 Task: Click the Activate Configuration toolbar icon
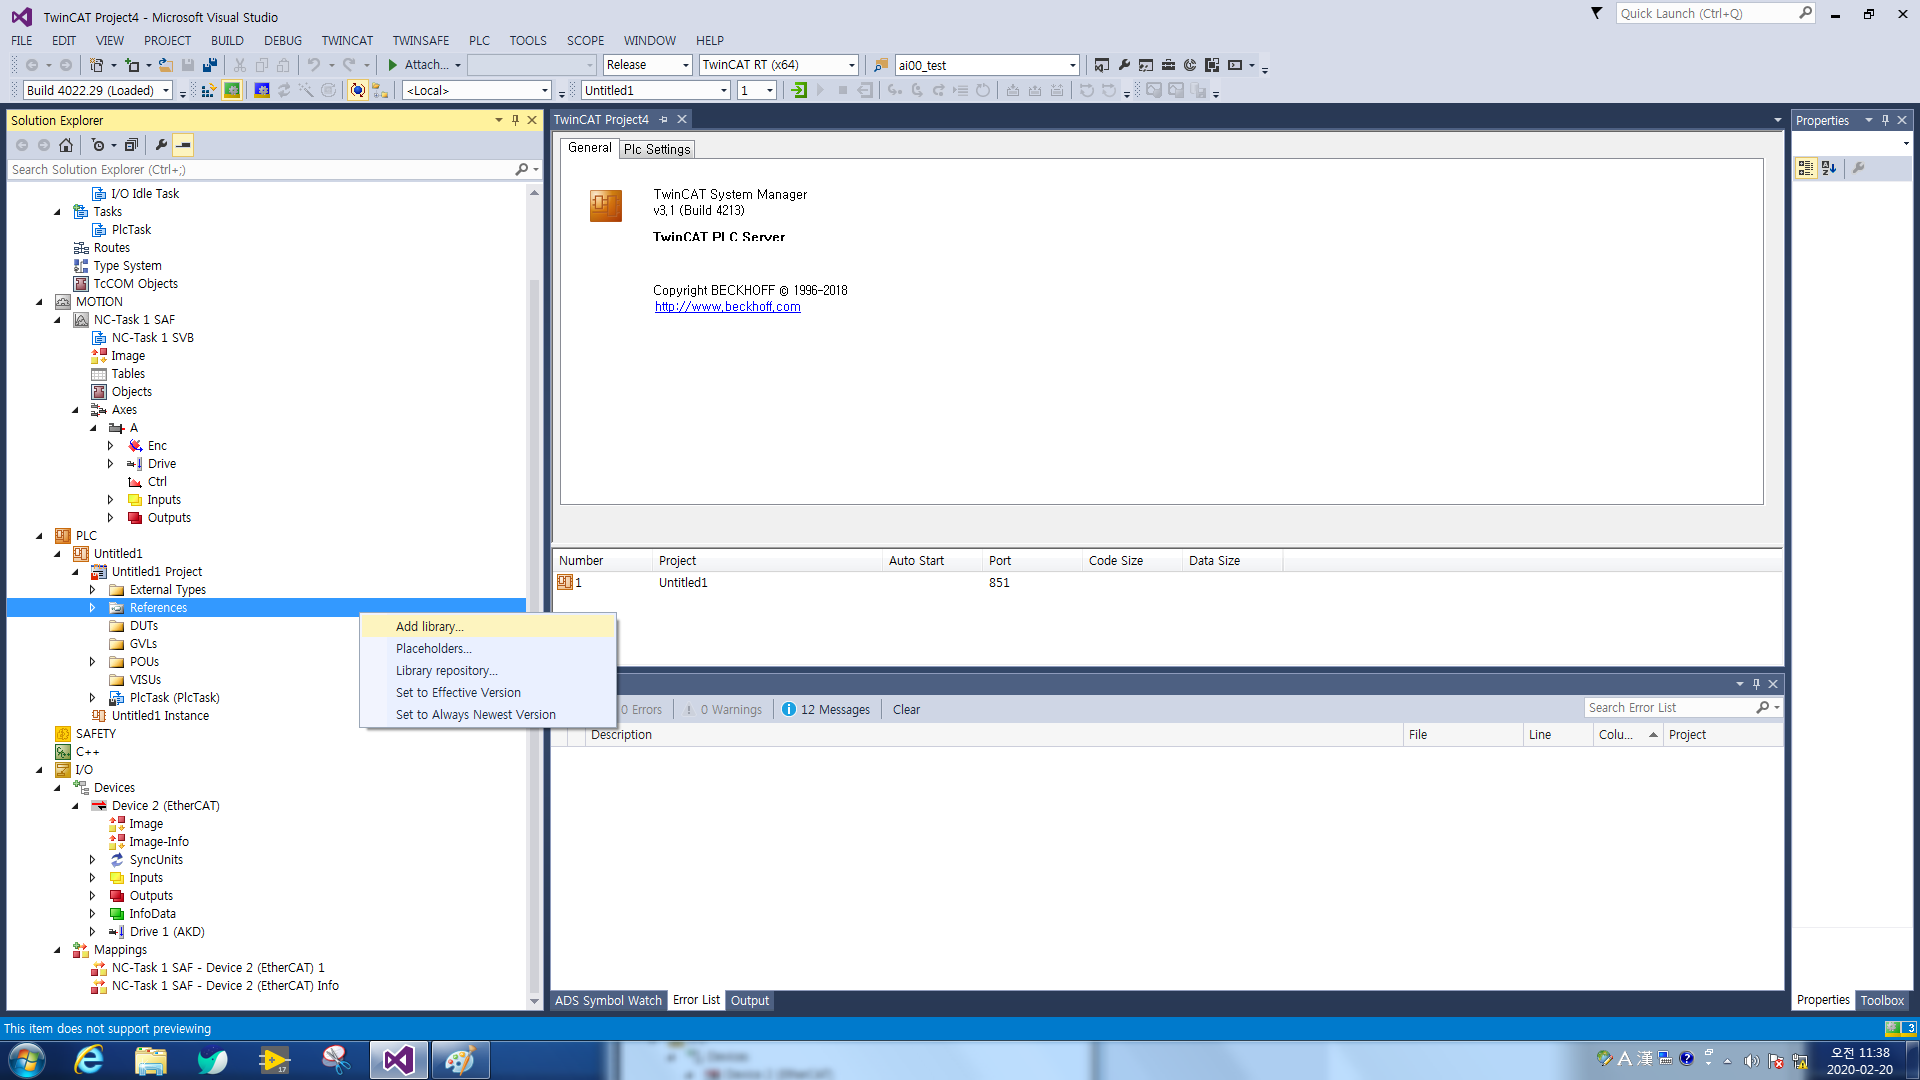[208, 91]
